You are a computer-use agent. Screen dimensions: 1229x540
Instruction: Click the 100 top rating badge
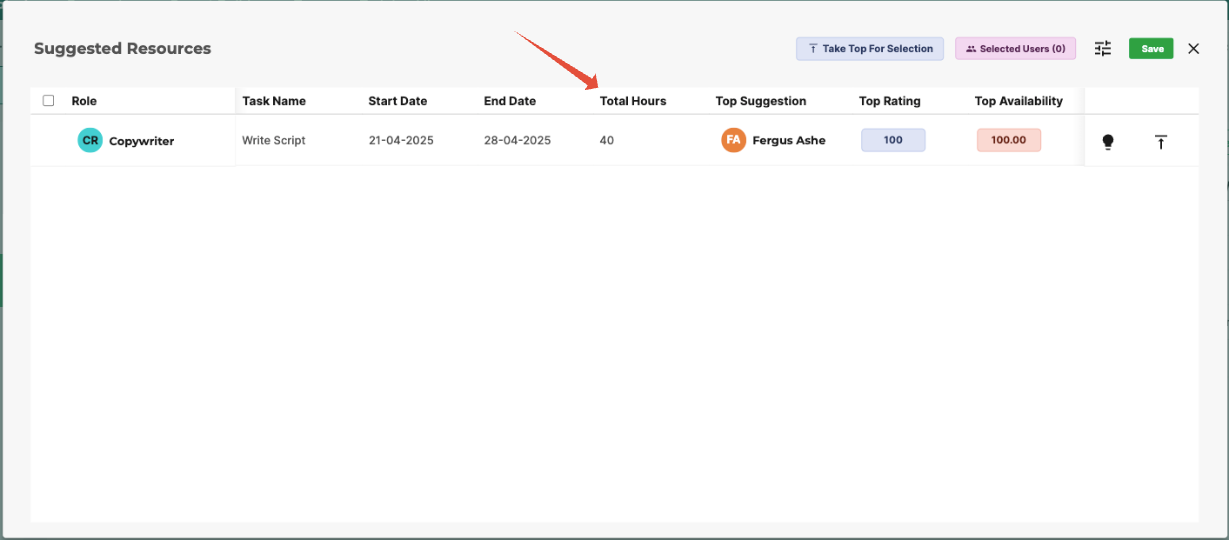(x=893, y=140)
